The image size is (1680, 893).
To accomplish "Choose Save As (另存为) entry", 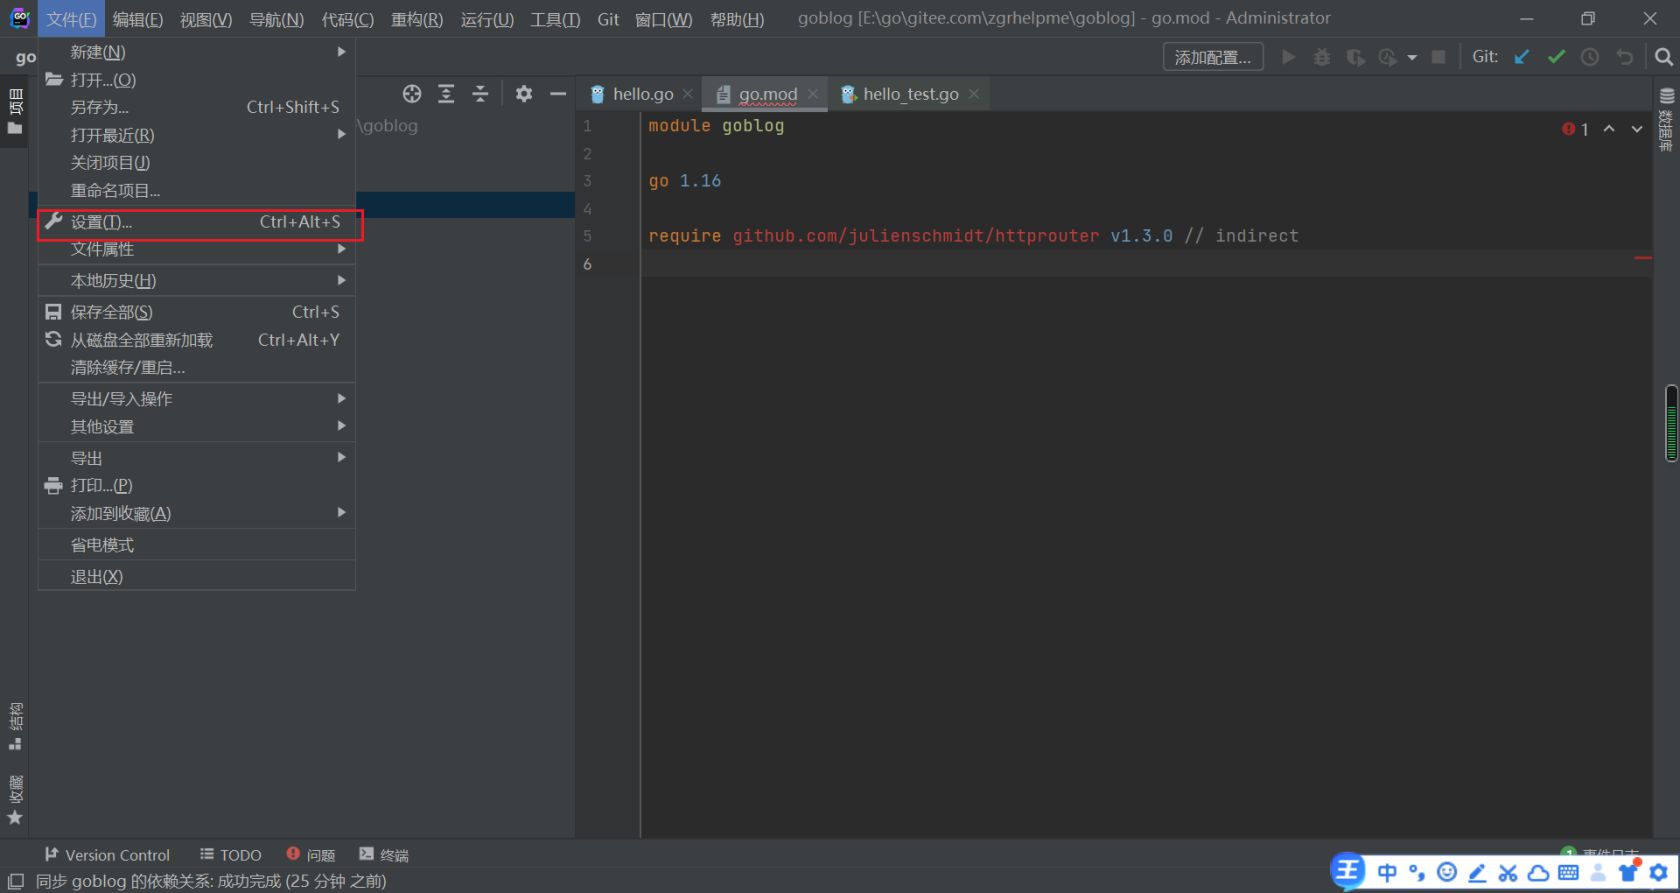I will [x=197, y=107].
